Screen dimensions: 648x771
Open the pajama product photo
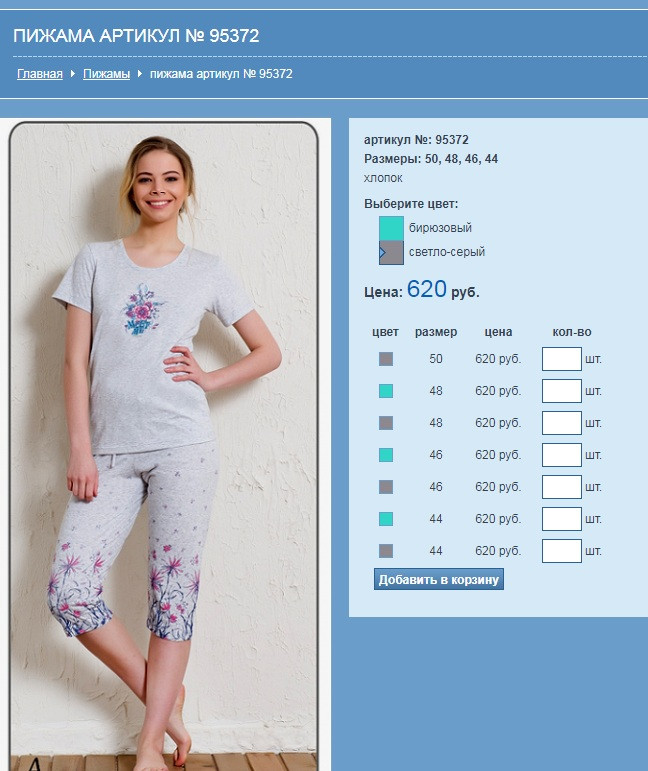[163, 445]
